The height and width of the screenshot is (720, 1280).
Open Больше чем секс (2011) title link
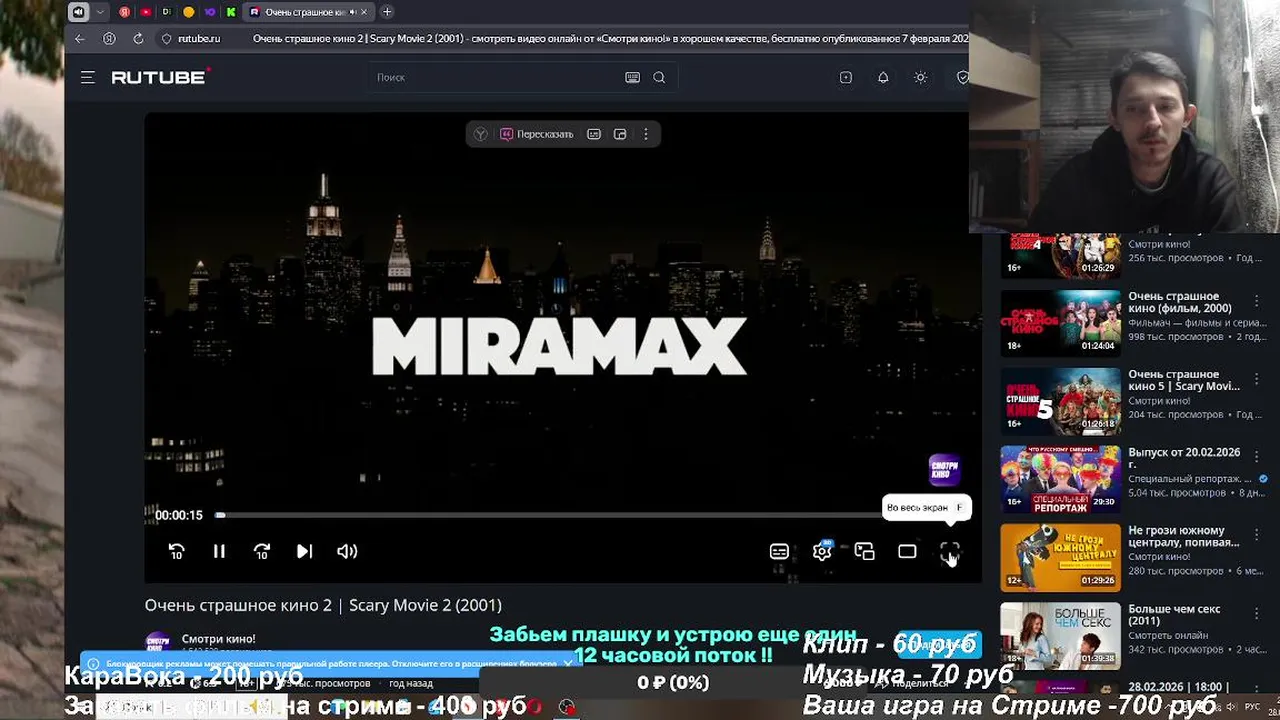pyautogui.click(x=1174, y=615)
